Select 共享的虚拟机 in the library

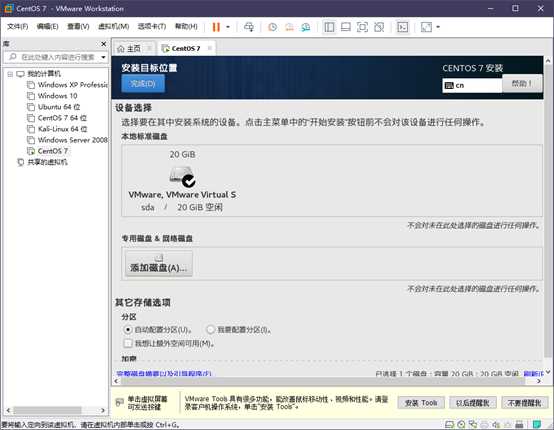(x=42, y=162)
